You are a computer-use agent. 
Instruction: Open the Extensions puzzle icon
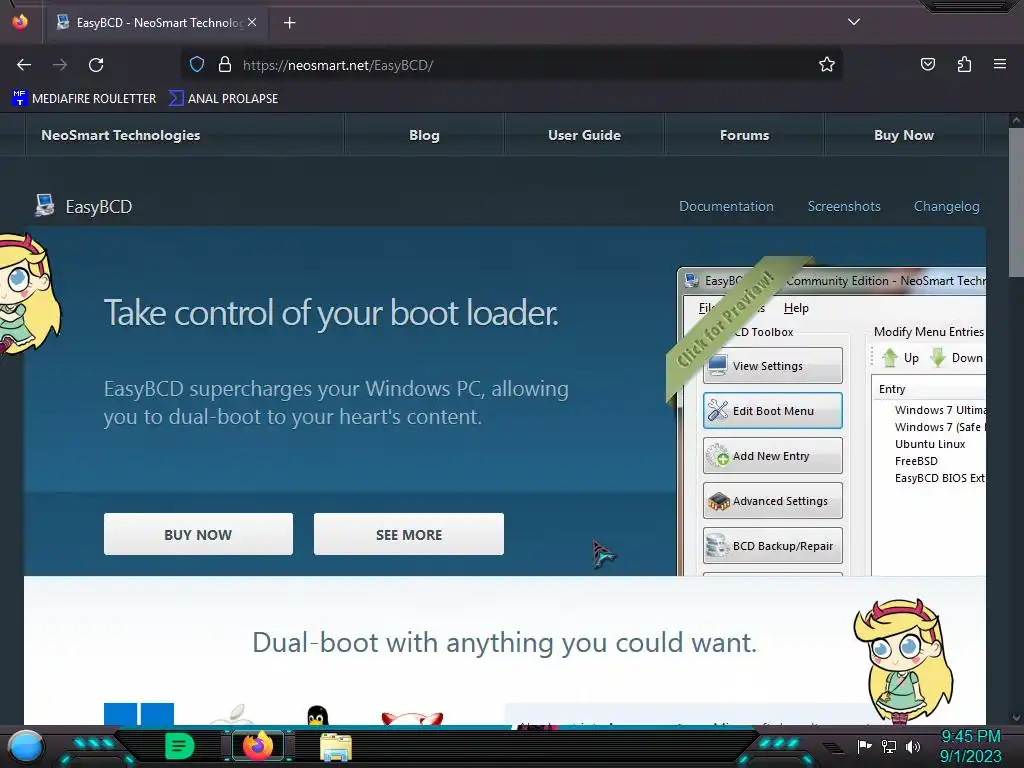click(x=964, y=65)
